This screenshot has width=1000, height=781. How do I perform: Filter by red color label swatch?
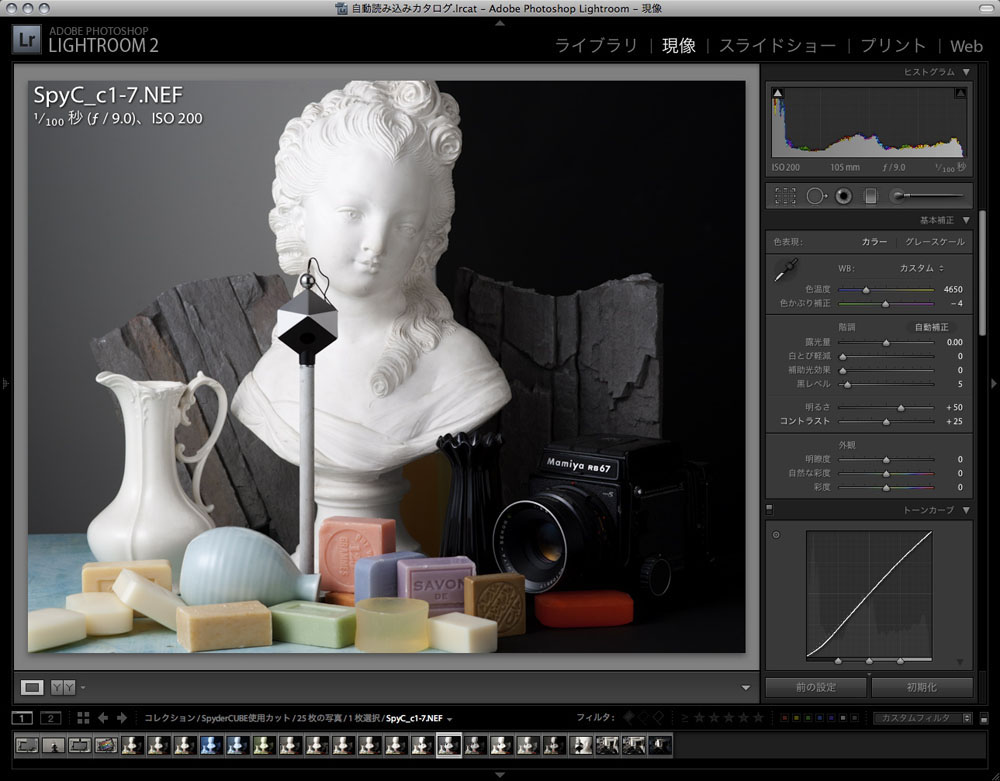tap(784, 718)
